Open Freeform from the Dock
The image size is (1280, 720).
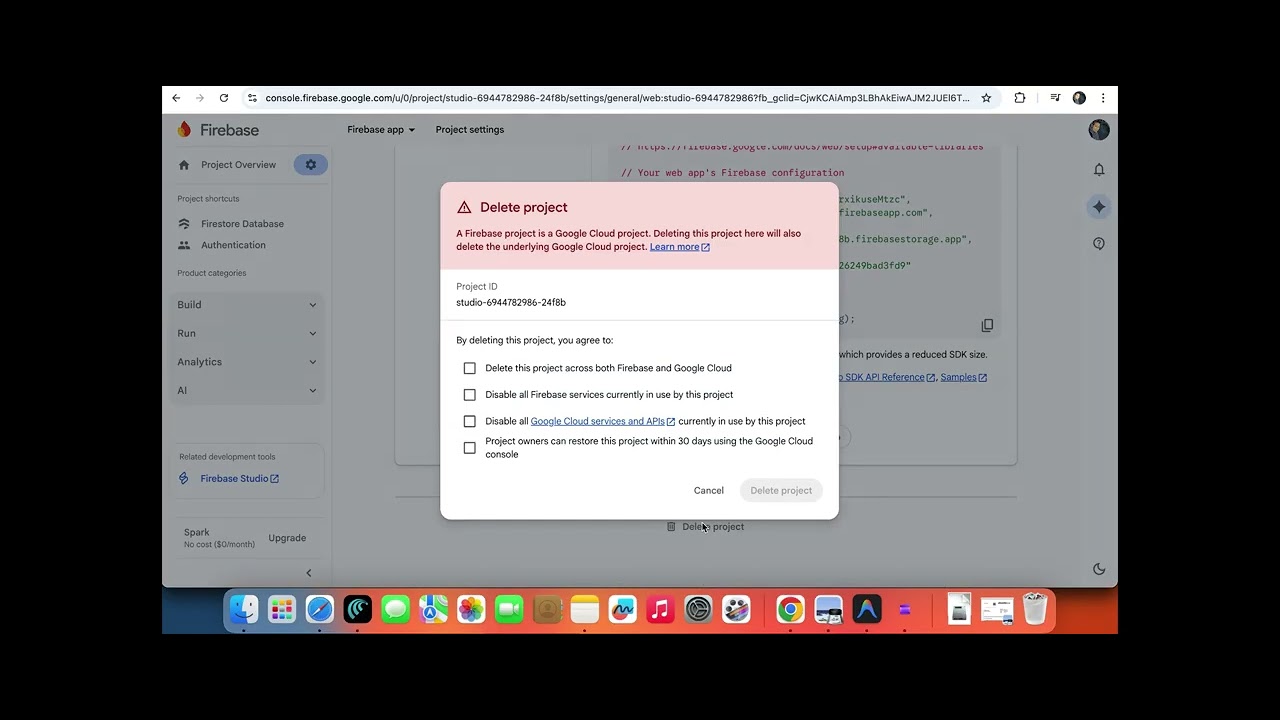click(623, 609)
